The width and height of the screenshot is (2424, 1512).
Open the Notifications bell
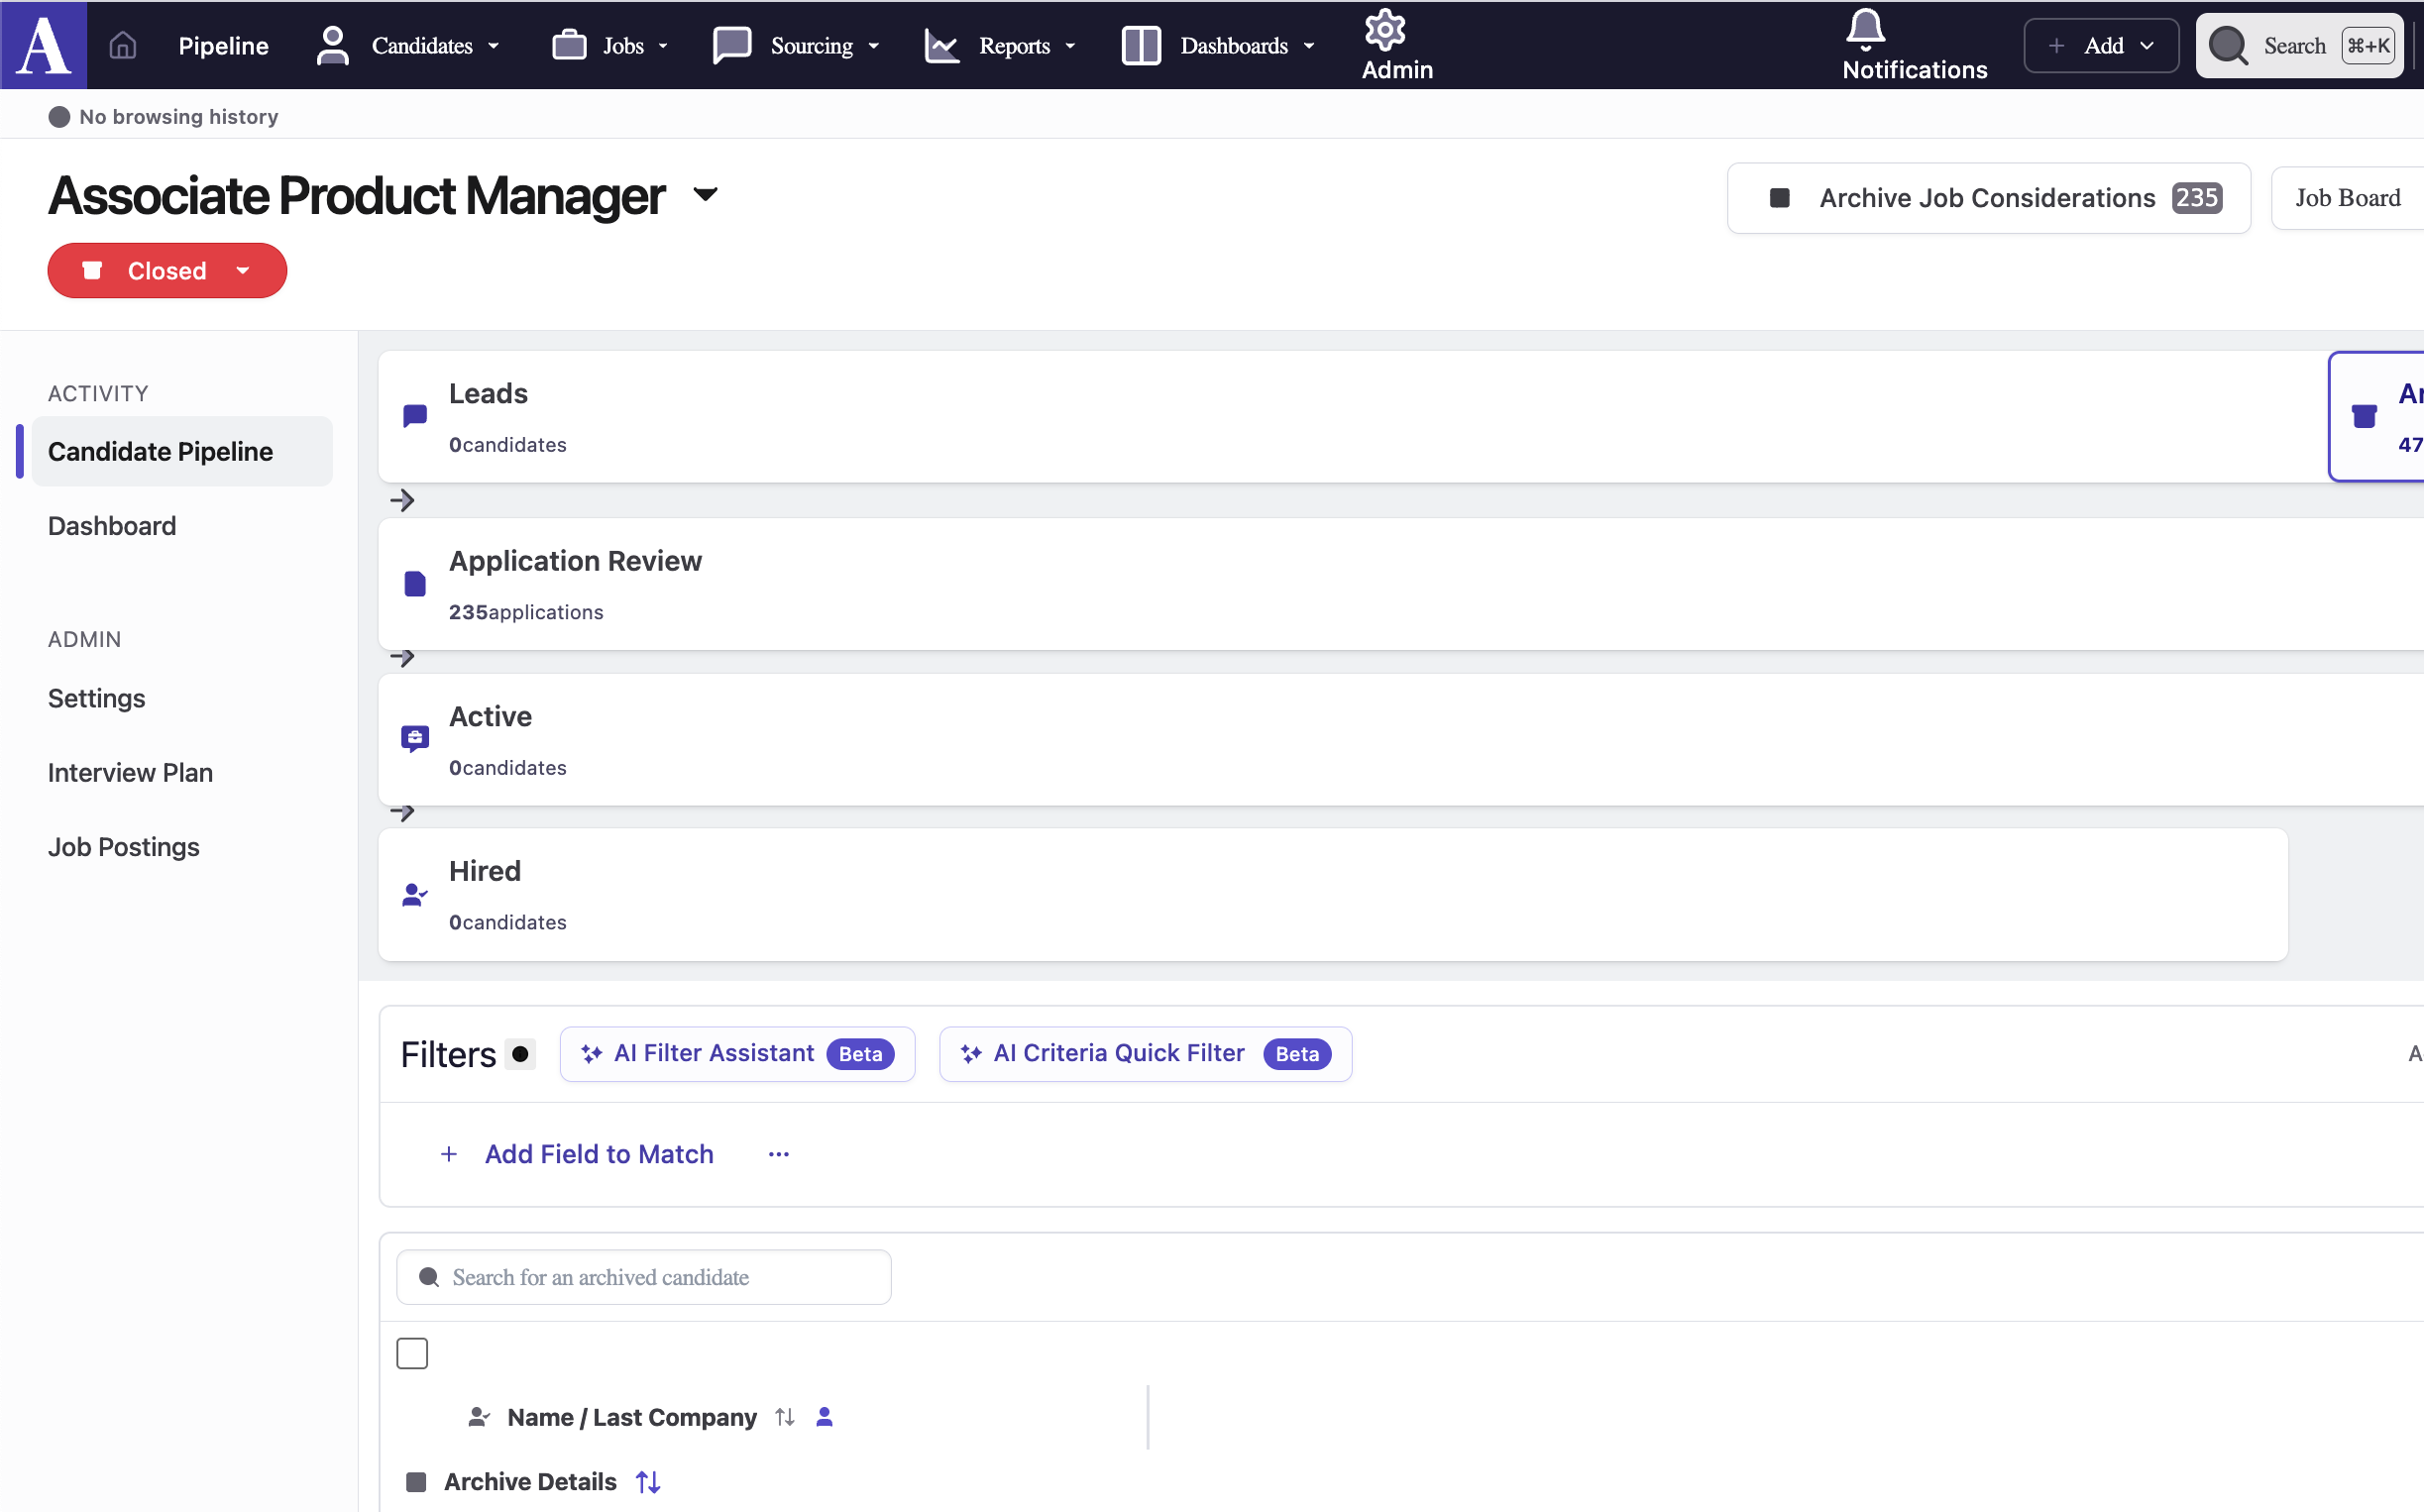coord(1864,30)
